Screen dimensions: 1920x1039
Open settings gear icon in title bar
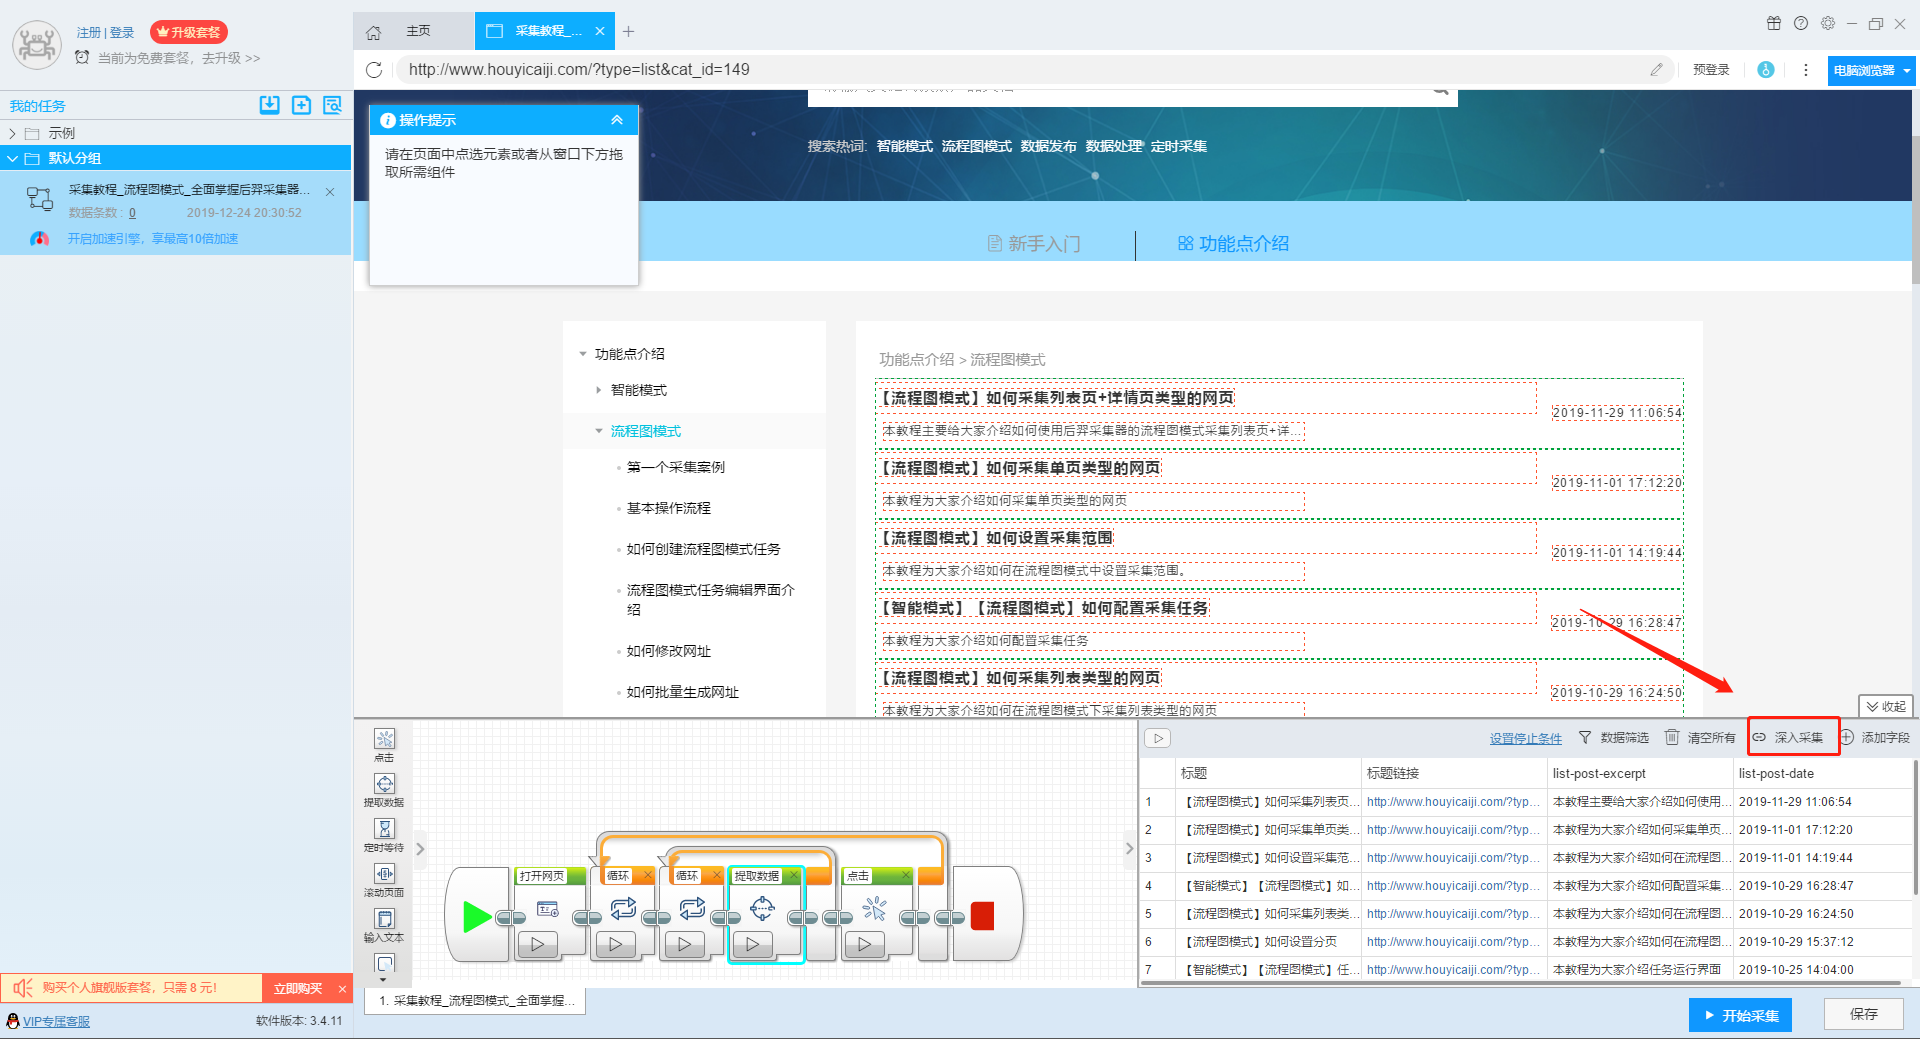click(x=1828, y=23)
